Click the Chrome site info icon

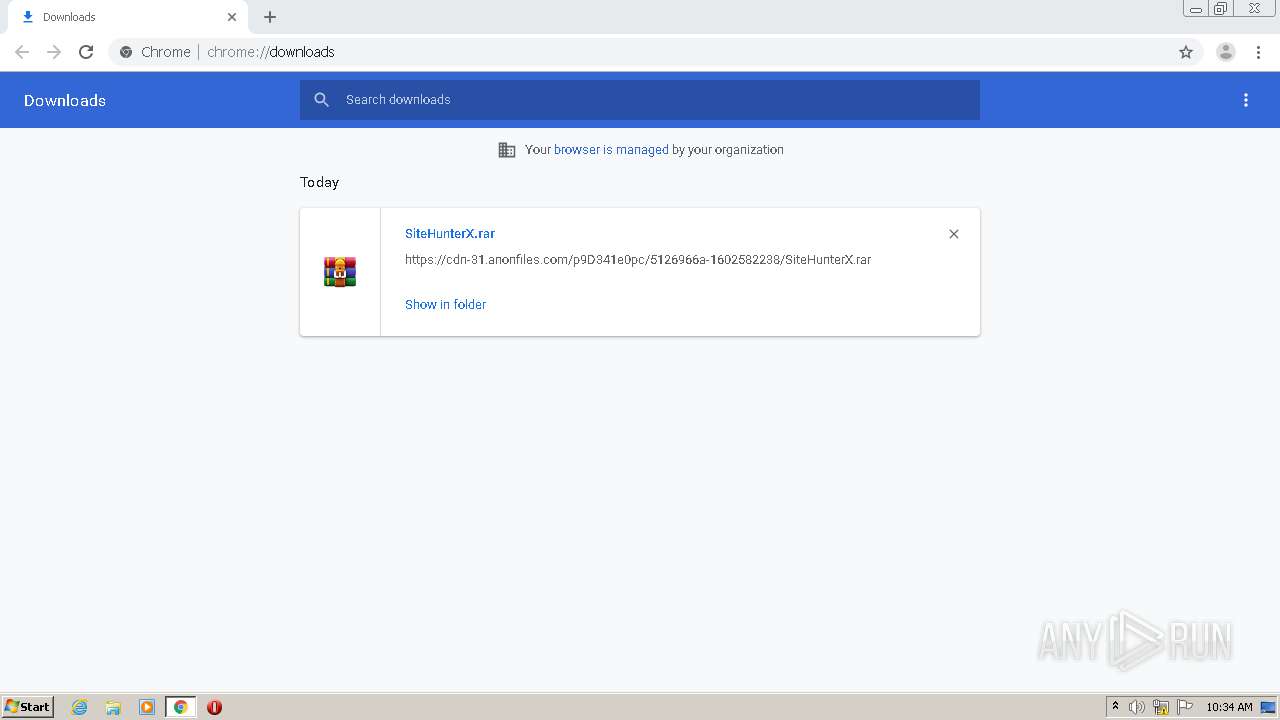click(126, 52)
